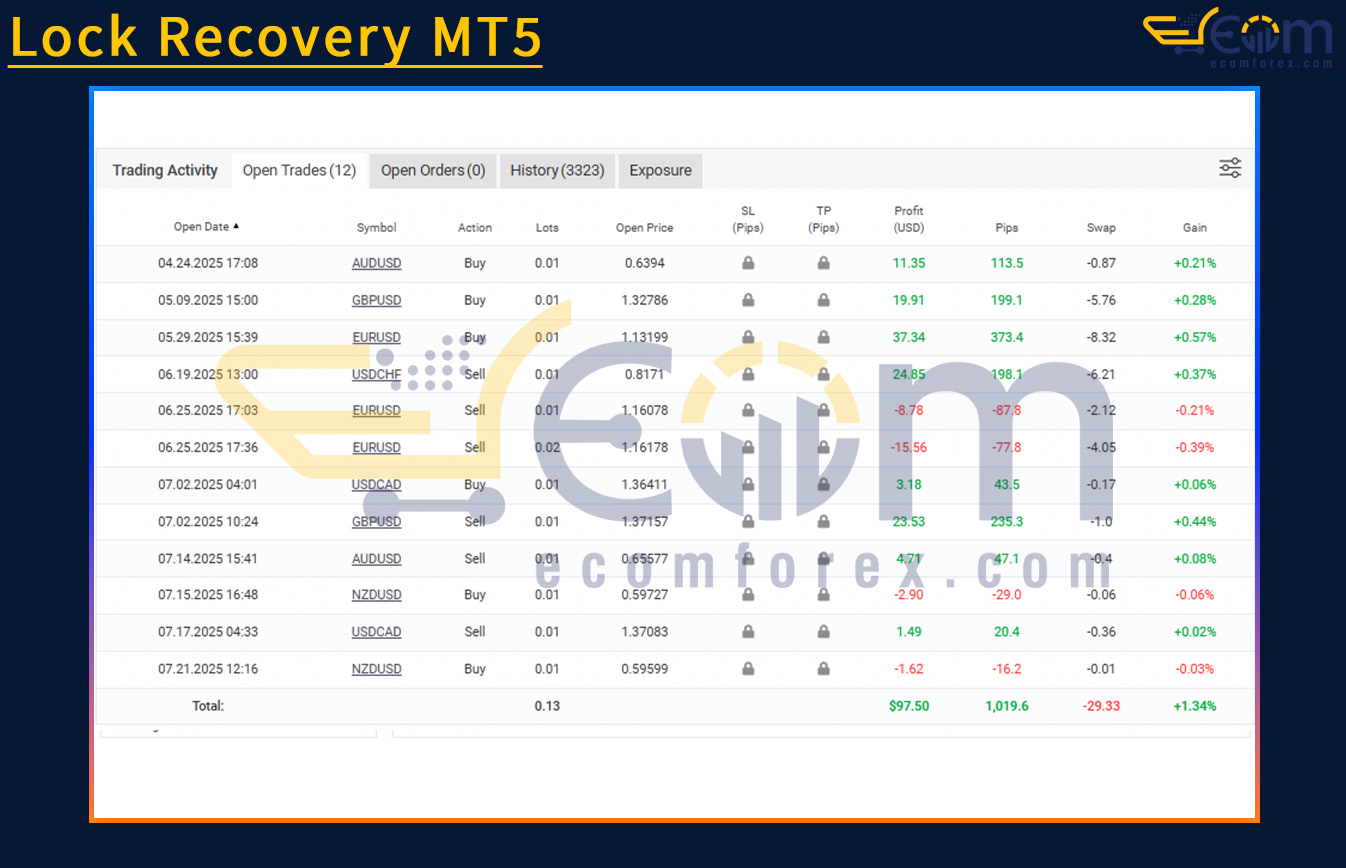This screenshot has width=1346, height=868.
Task: Click TP lock icon in AUDUSD 04.24.2025 row
Action: click(x=823, y=263)
